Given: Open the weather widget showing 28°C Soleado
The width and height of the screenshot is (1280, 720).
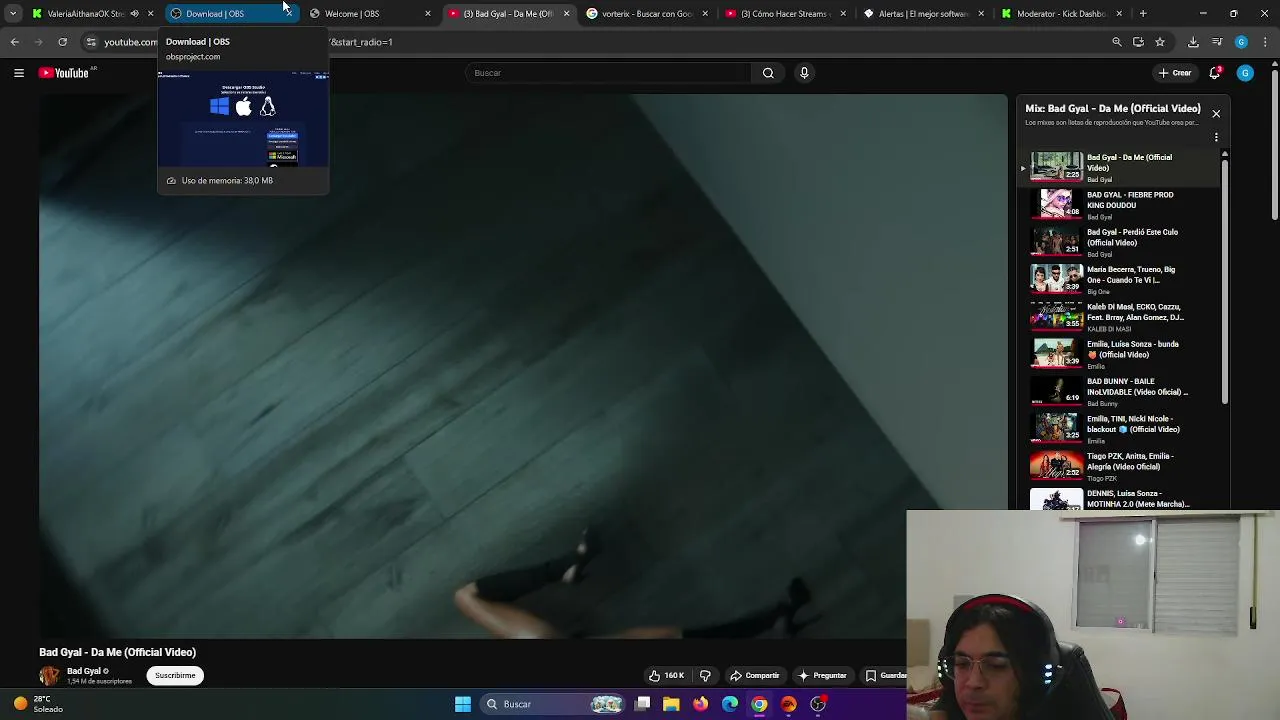Looking at the screenshot, I should (40, 704).
